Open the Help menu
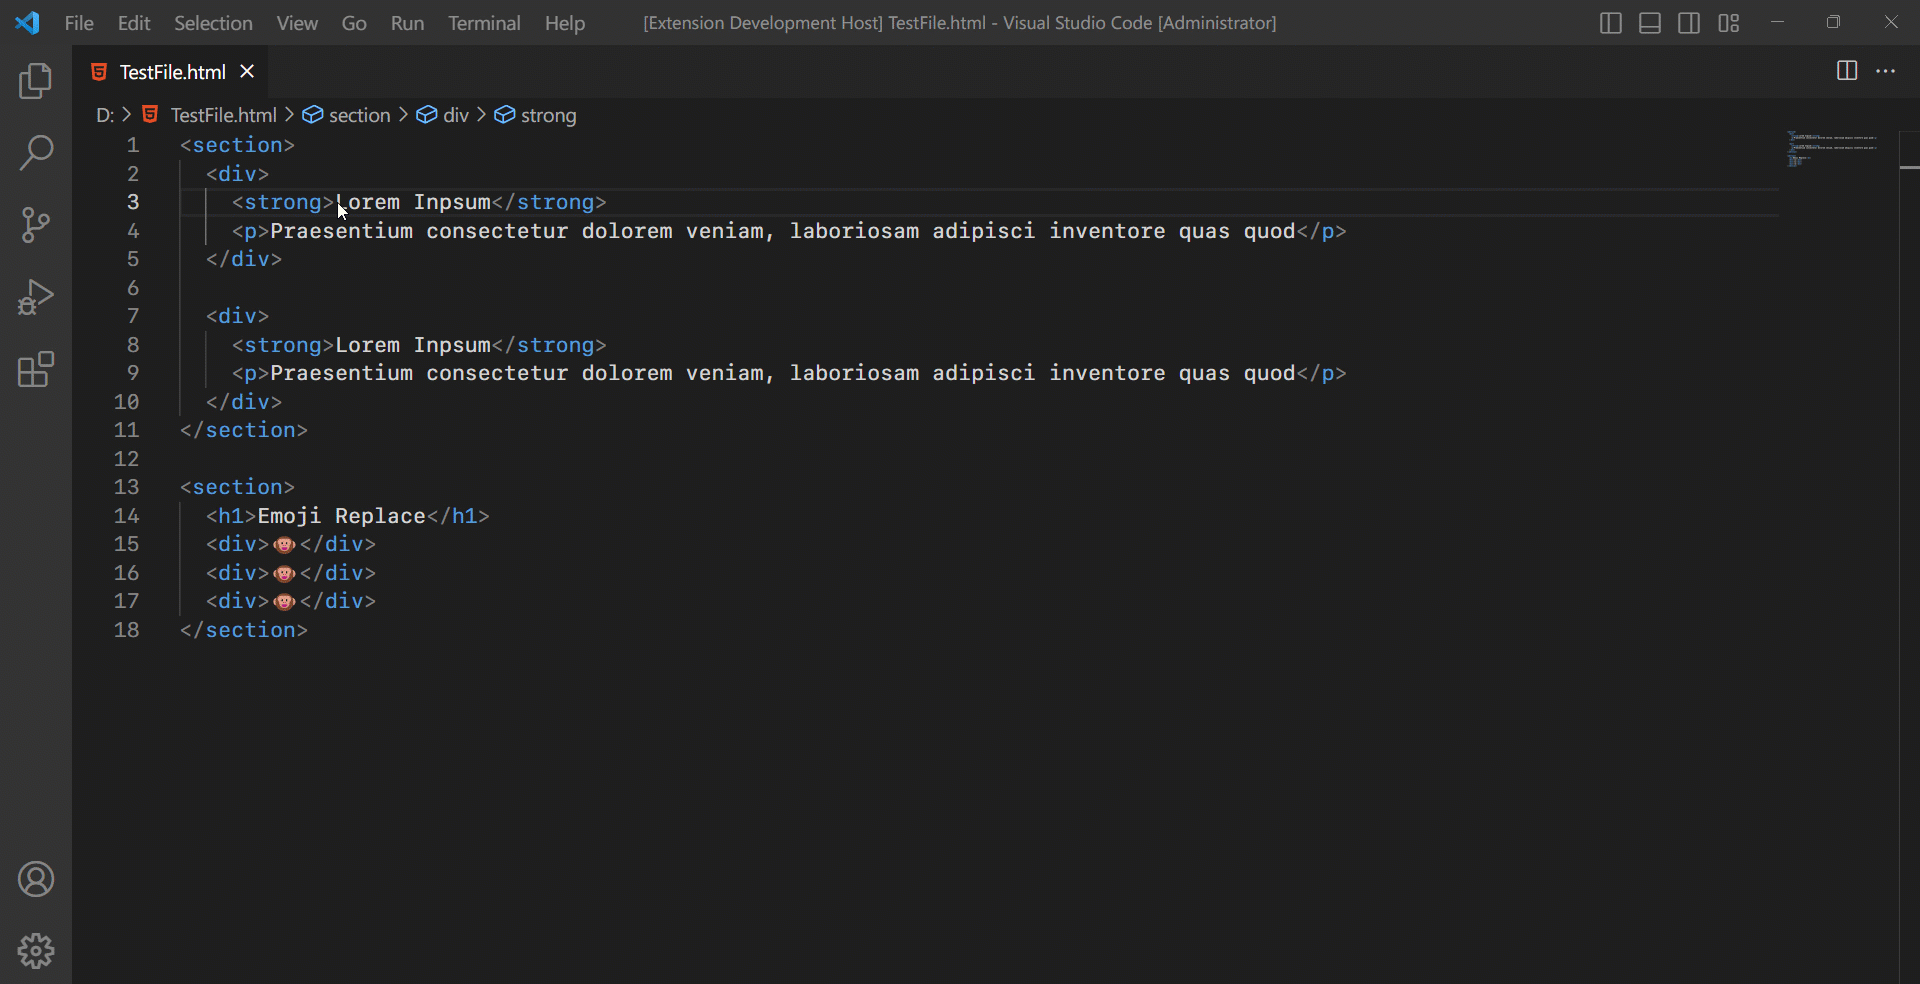The image size is (1920, 984). [565, 23]
